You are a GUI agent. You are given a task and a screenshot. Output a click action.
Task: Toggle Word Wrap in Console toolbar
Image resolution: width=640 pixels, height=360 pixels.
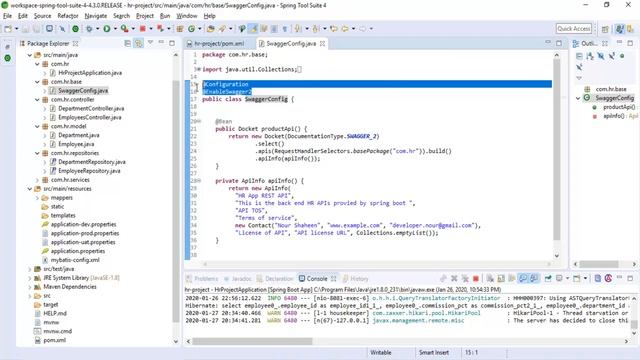[511, 279]
